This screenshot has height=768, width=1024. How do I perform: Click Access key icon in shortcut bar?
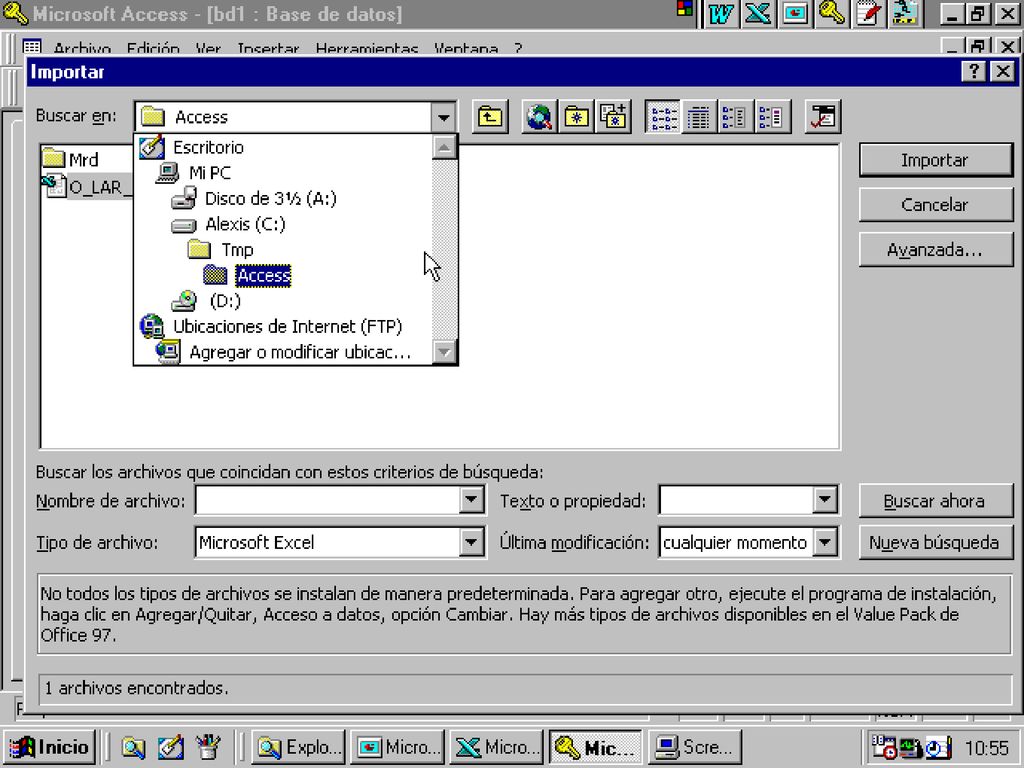pos(832,14)
